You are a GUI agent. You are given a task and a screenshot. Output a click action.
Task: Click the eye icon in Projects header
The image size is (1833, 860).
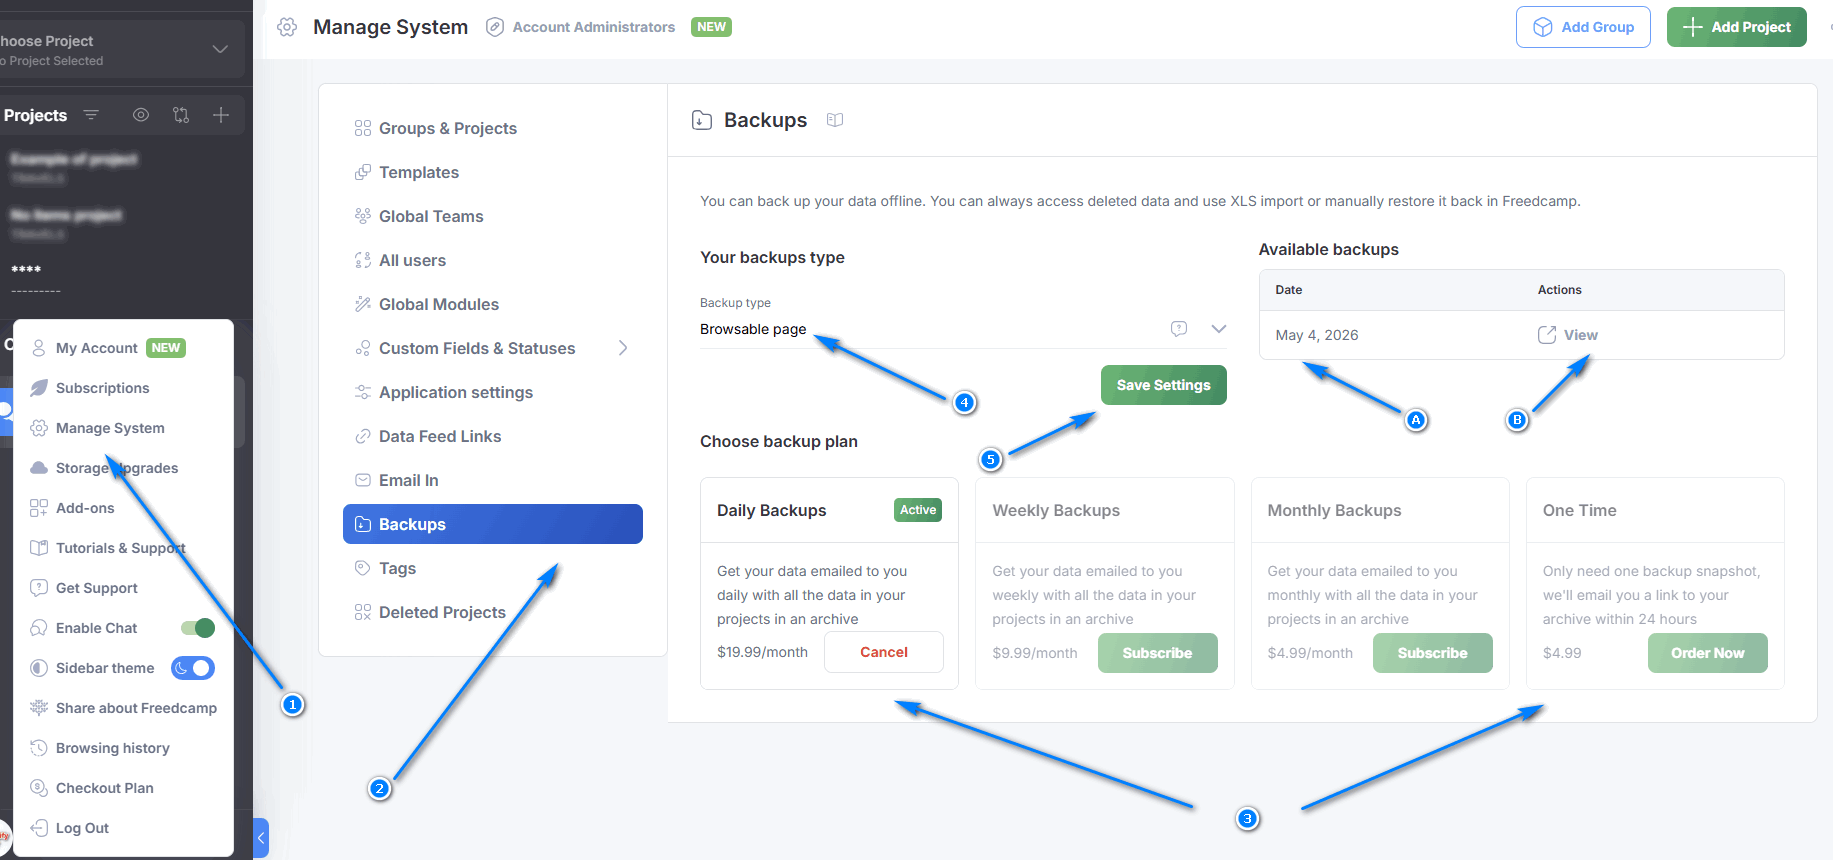tap(141, 115)
